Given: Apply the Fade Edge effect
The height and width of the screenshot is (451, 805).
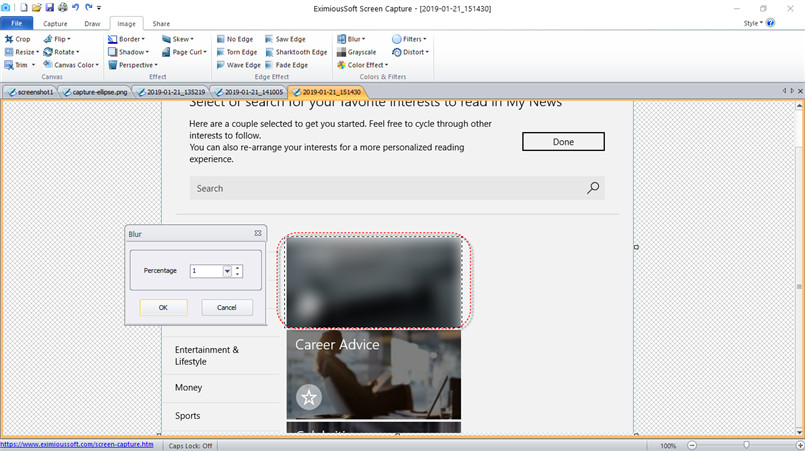Looking at the screenshot, I should click(286, 65).
